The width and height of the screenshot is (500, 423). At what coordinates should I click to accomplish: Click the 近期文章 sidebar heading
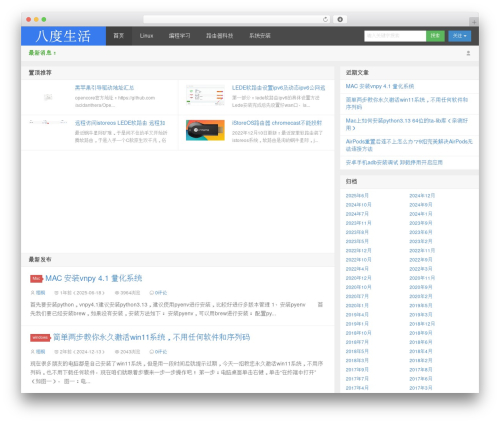tap(357, 73)
